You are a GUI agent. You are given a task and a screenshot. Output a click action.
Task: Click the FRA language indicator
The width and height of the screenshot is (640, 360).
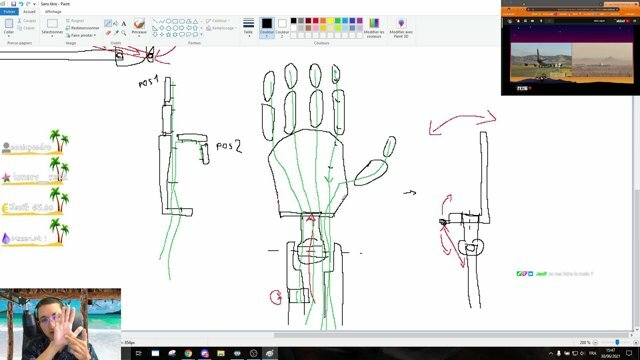click(x=593, y=353)
